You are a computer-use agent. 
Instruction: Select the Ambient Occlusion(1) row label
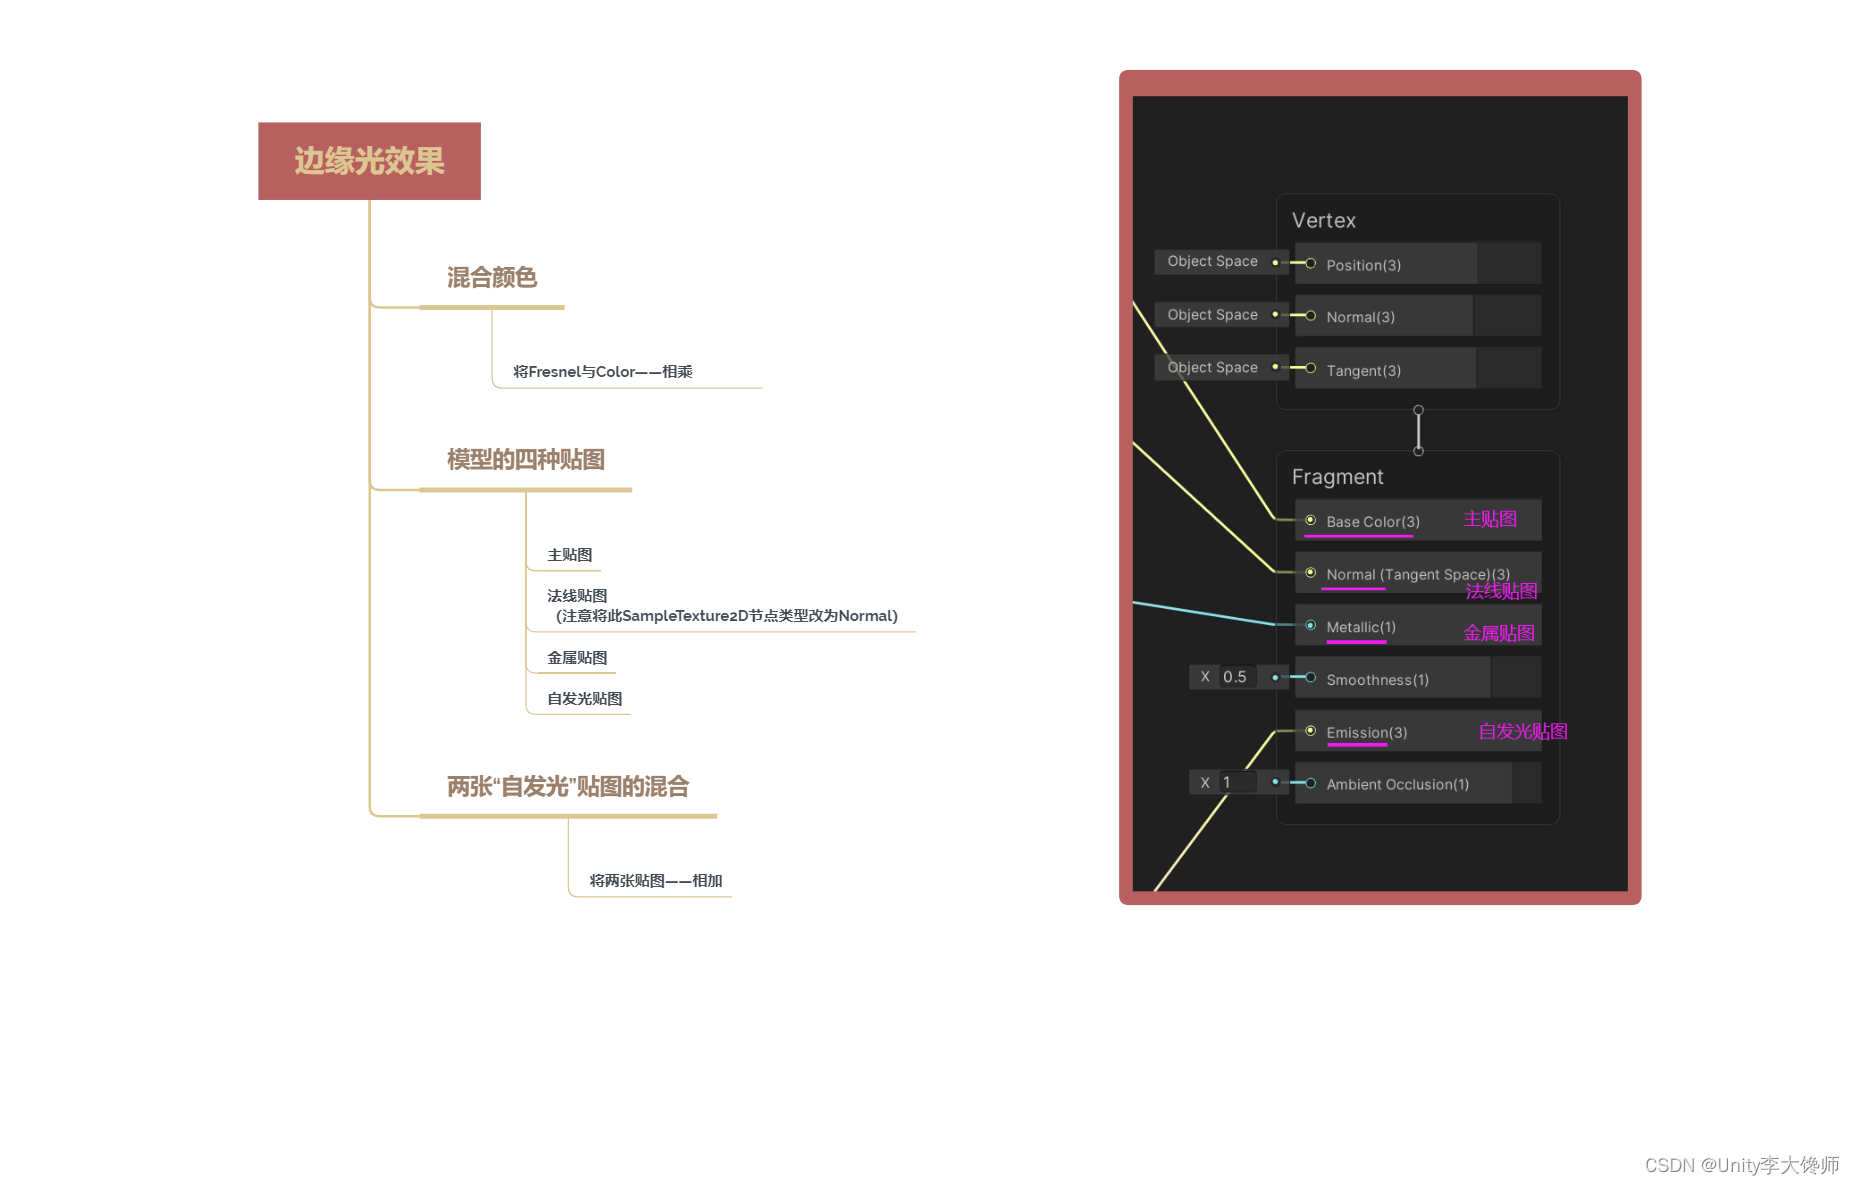(1398, 785)
